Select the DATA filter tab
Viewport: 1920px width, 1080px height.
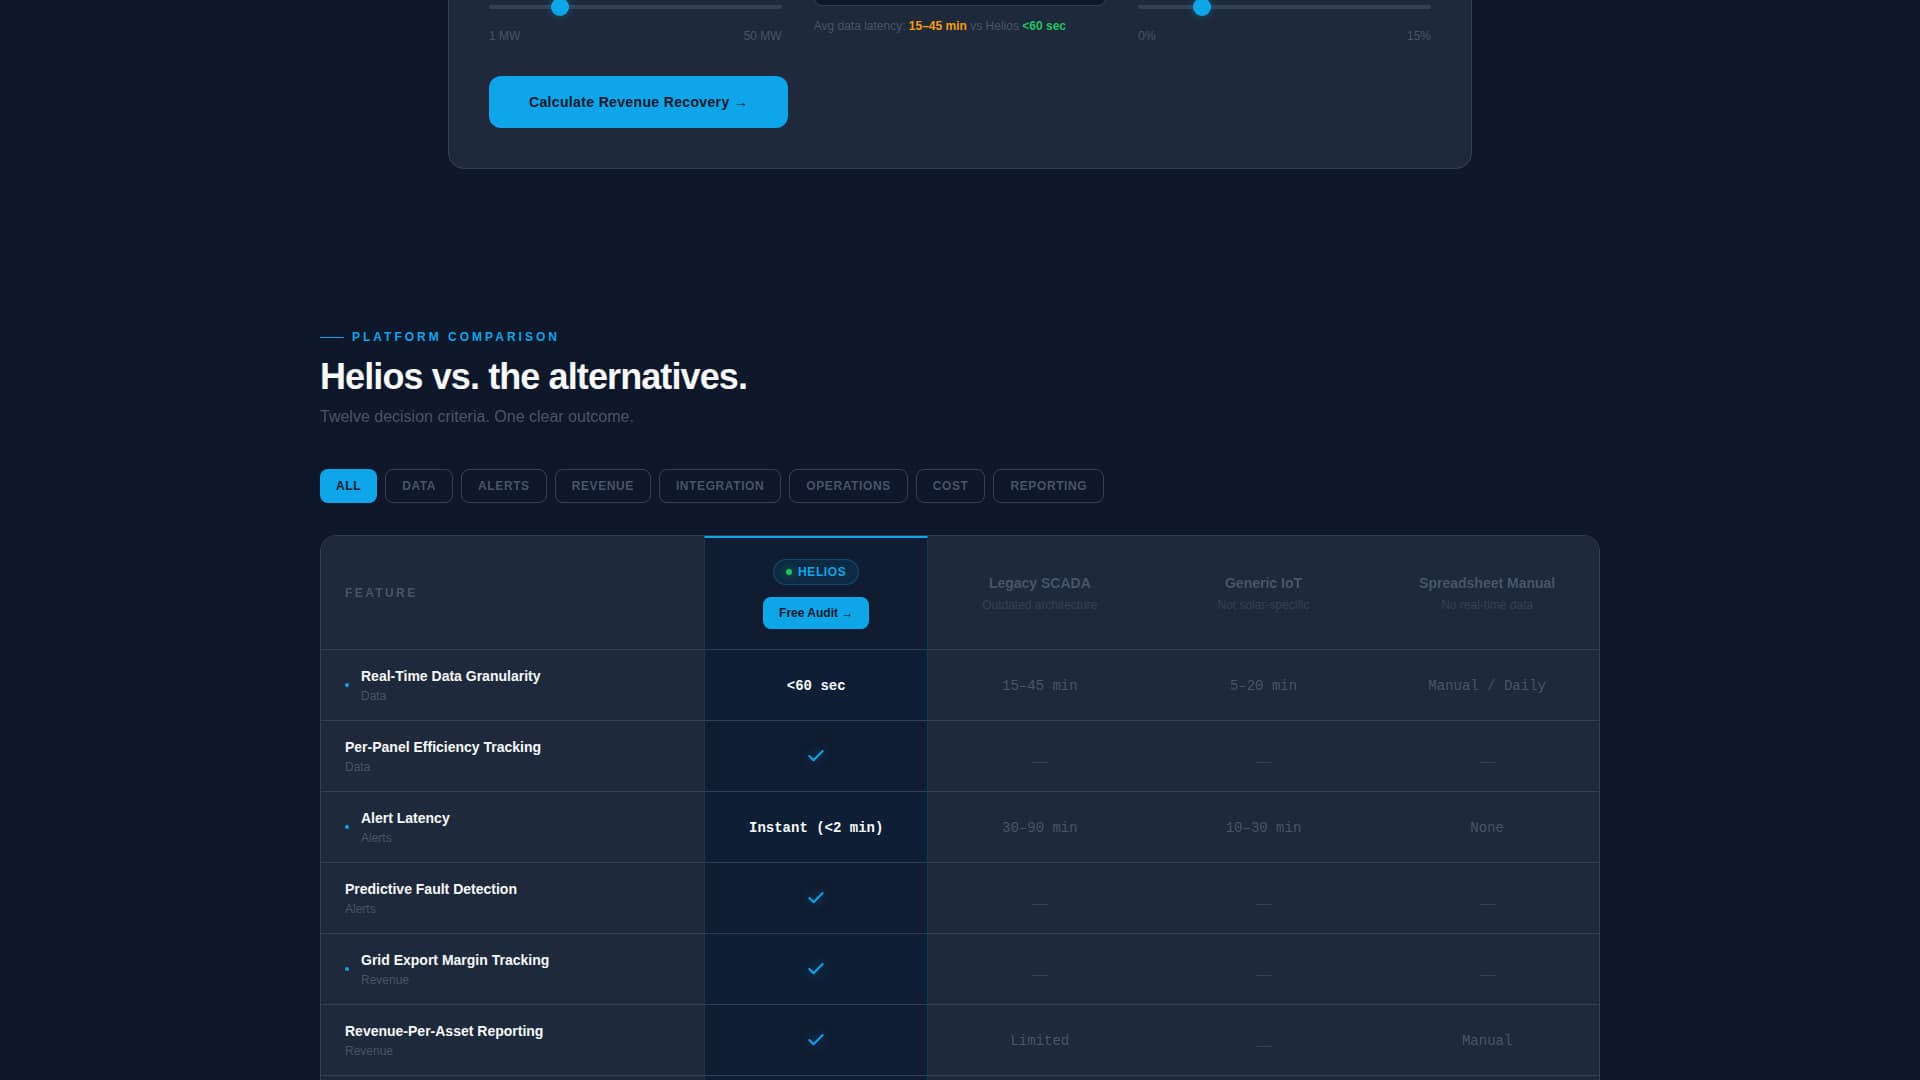point(419,486)
